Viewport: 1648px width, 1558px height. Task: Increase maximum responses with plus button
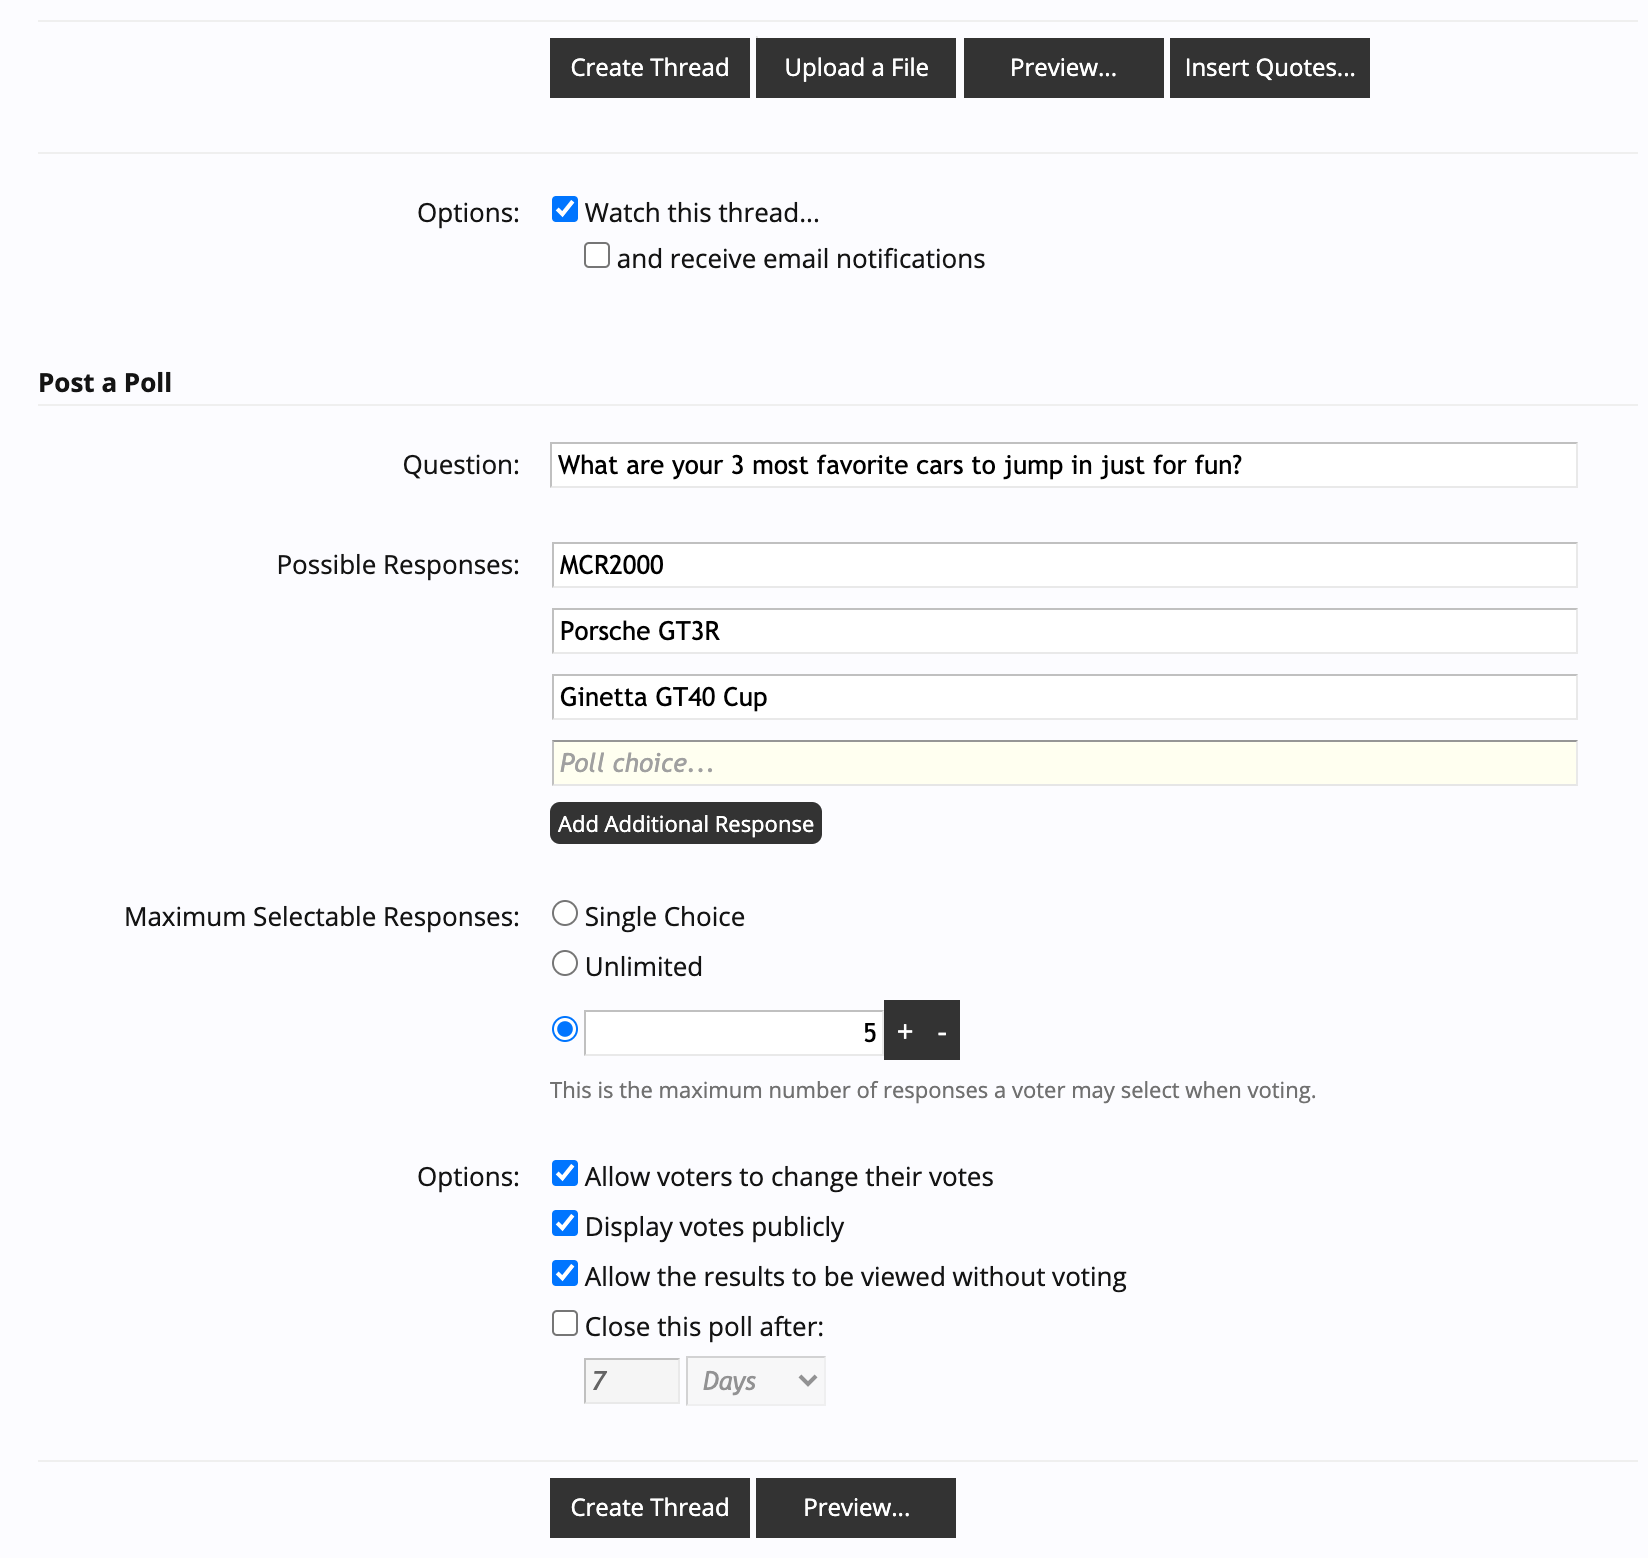coord(905,1030)
